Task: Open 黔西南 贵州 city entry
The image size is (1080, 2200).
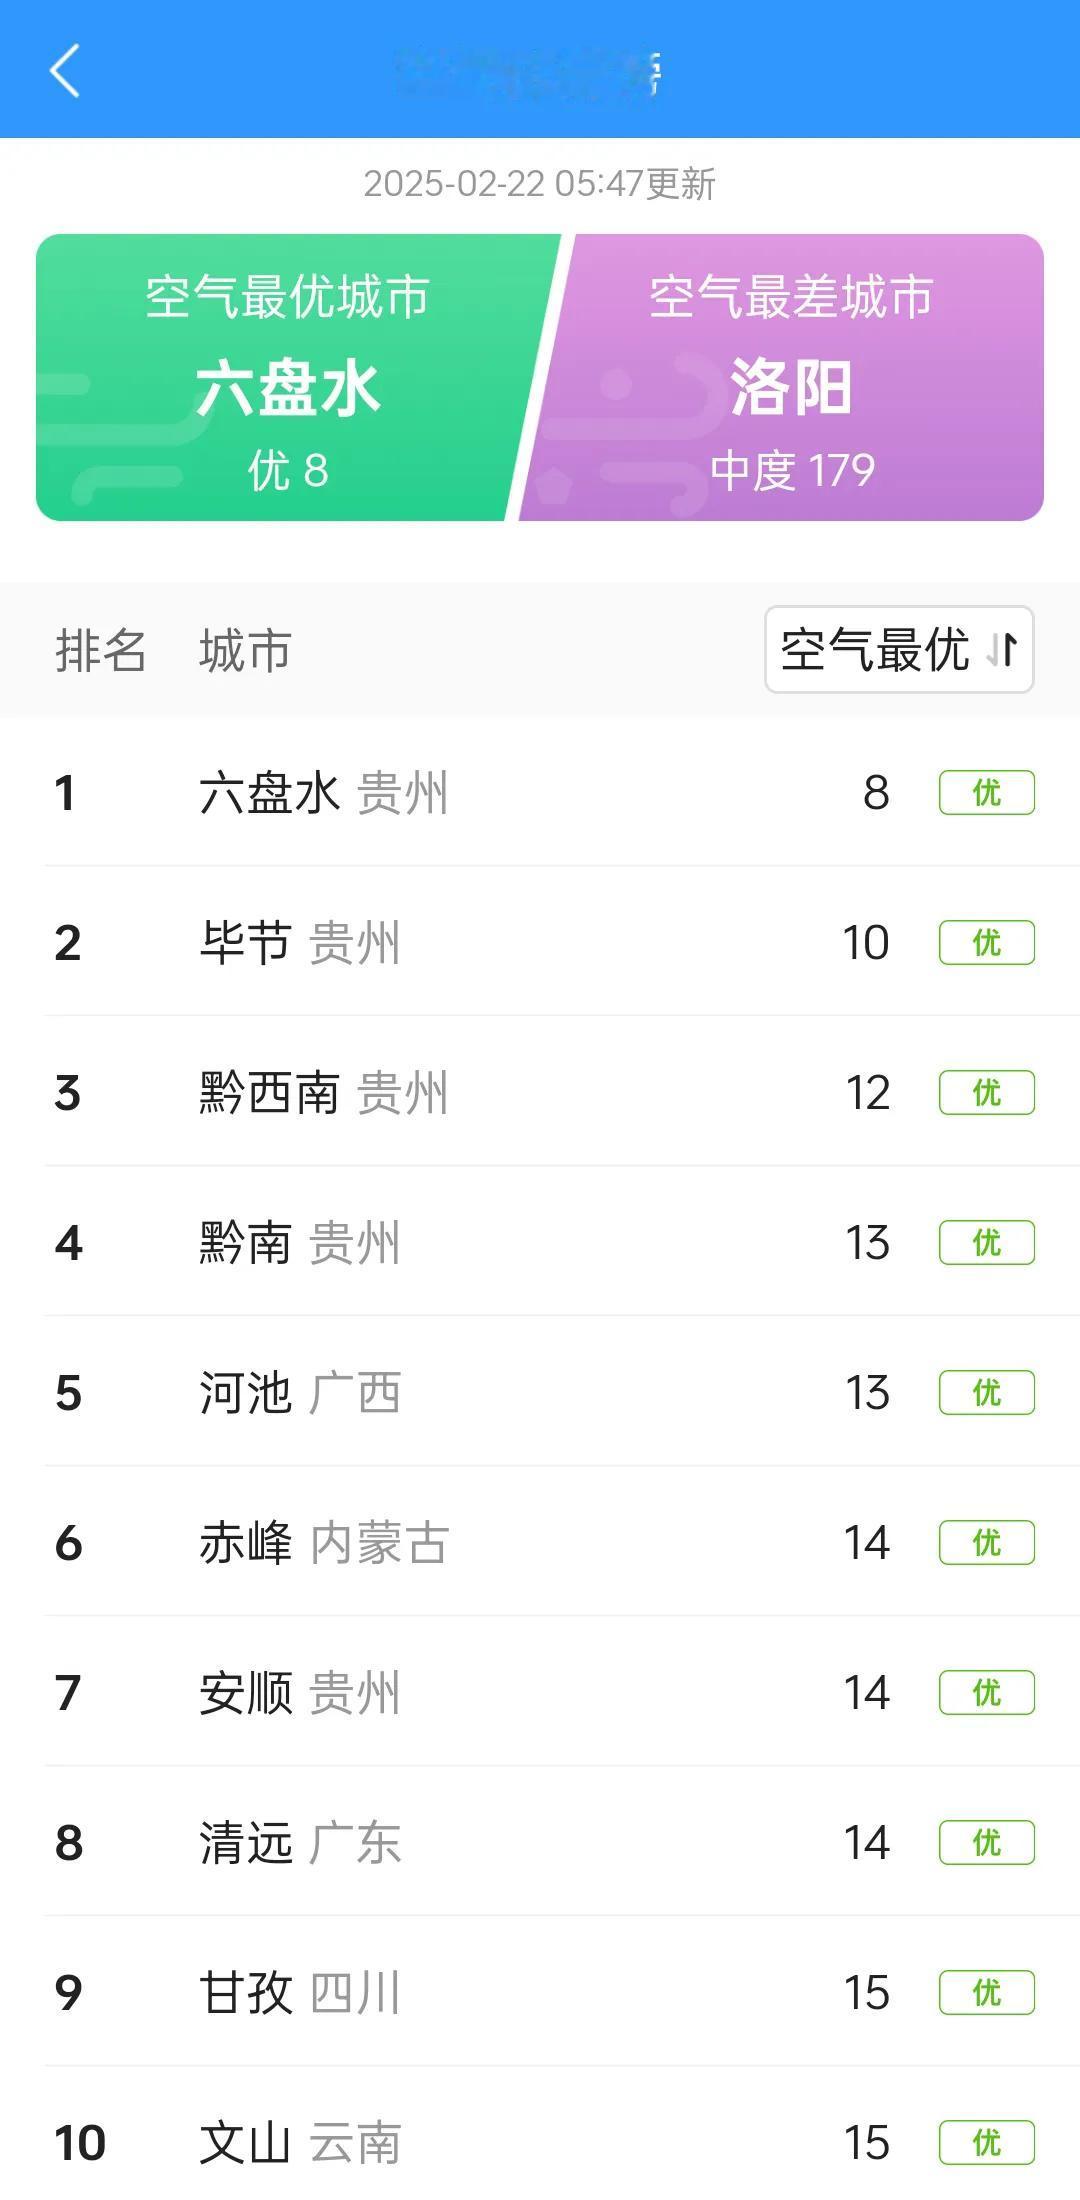Action: [540, 1092]
